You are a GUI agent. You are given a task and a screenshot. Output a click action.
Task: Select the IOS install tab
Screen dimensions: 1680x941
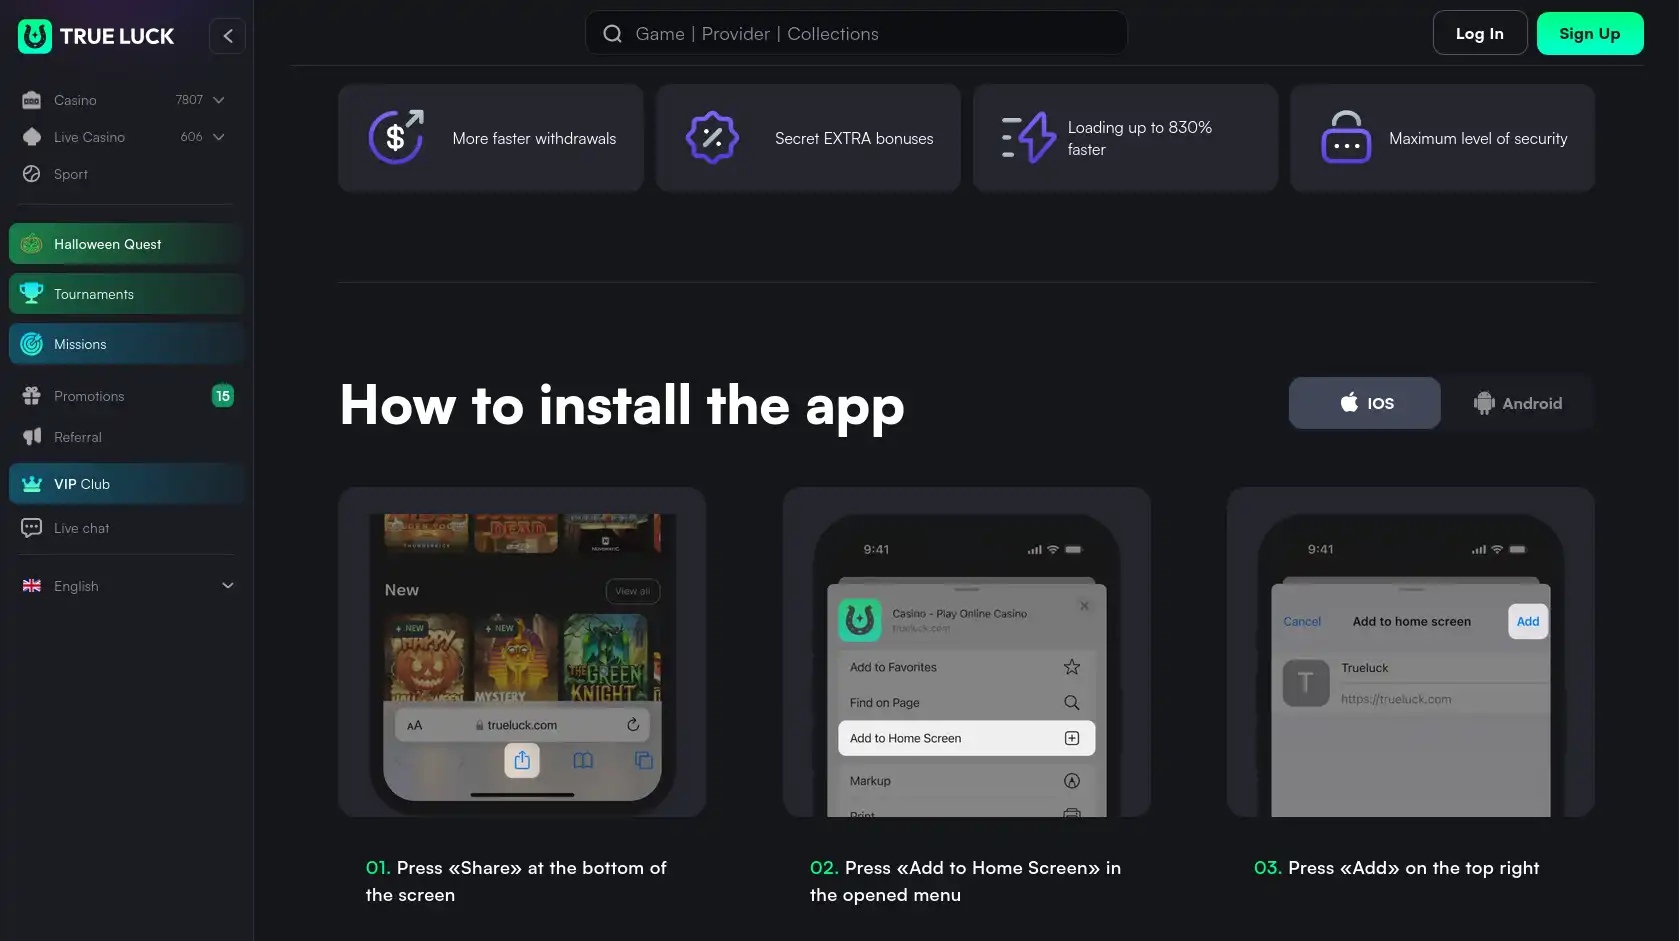pos(1365,403)
